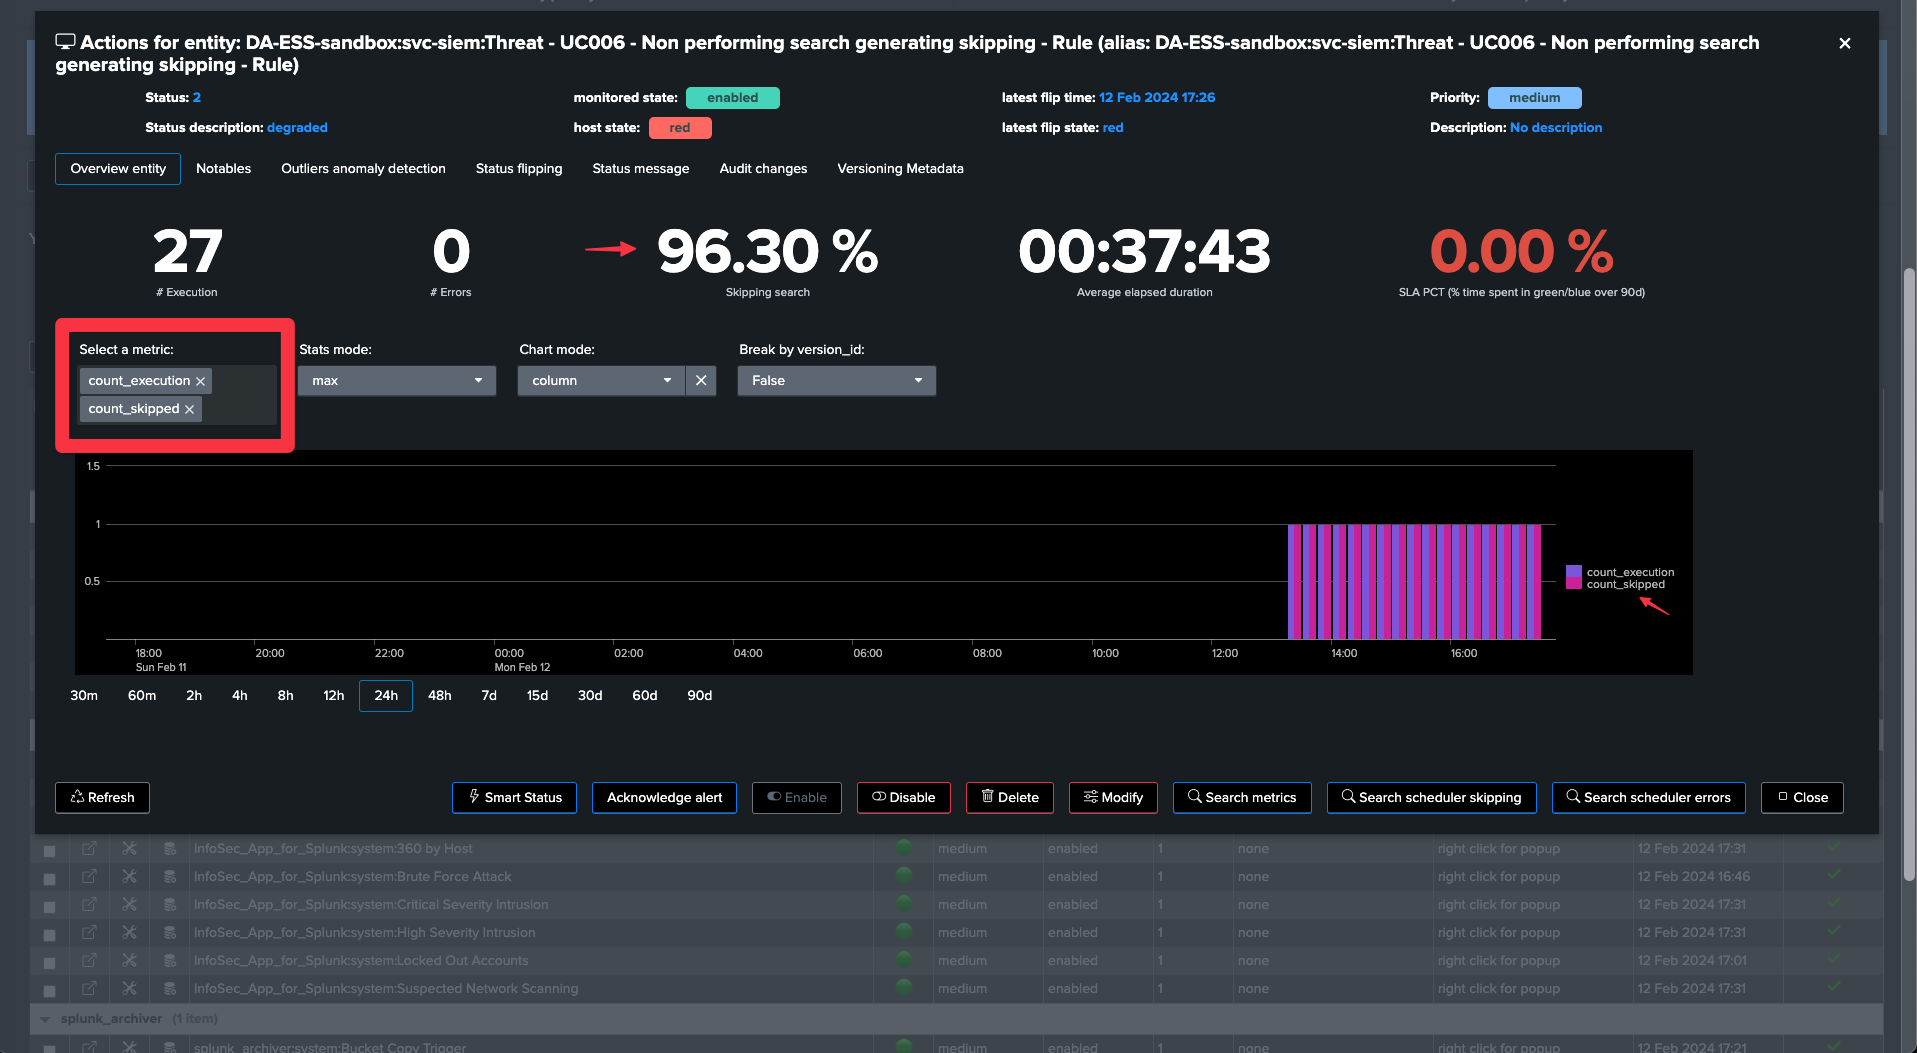The height and width of the screenshot is (1053, 1917).
Task: Disable monitoring for this entity
Action: [903, 797]
